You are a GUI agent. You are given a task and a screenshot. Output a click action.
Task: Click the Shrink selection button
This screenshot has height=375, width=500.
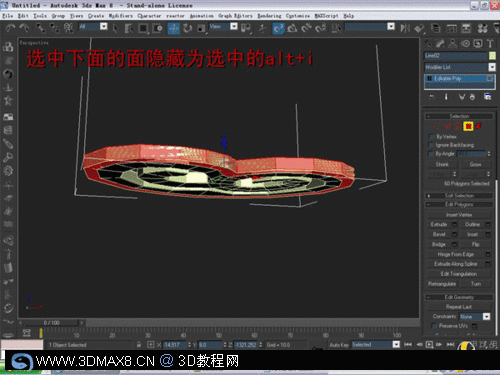[442, 164]
